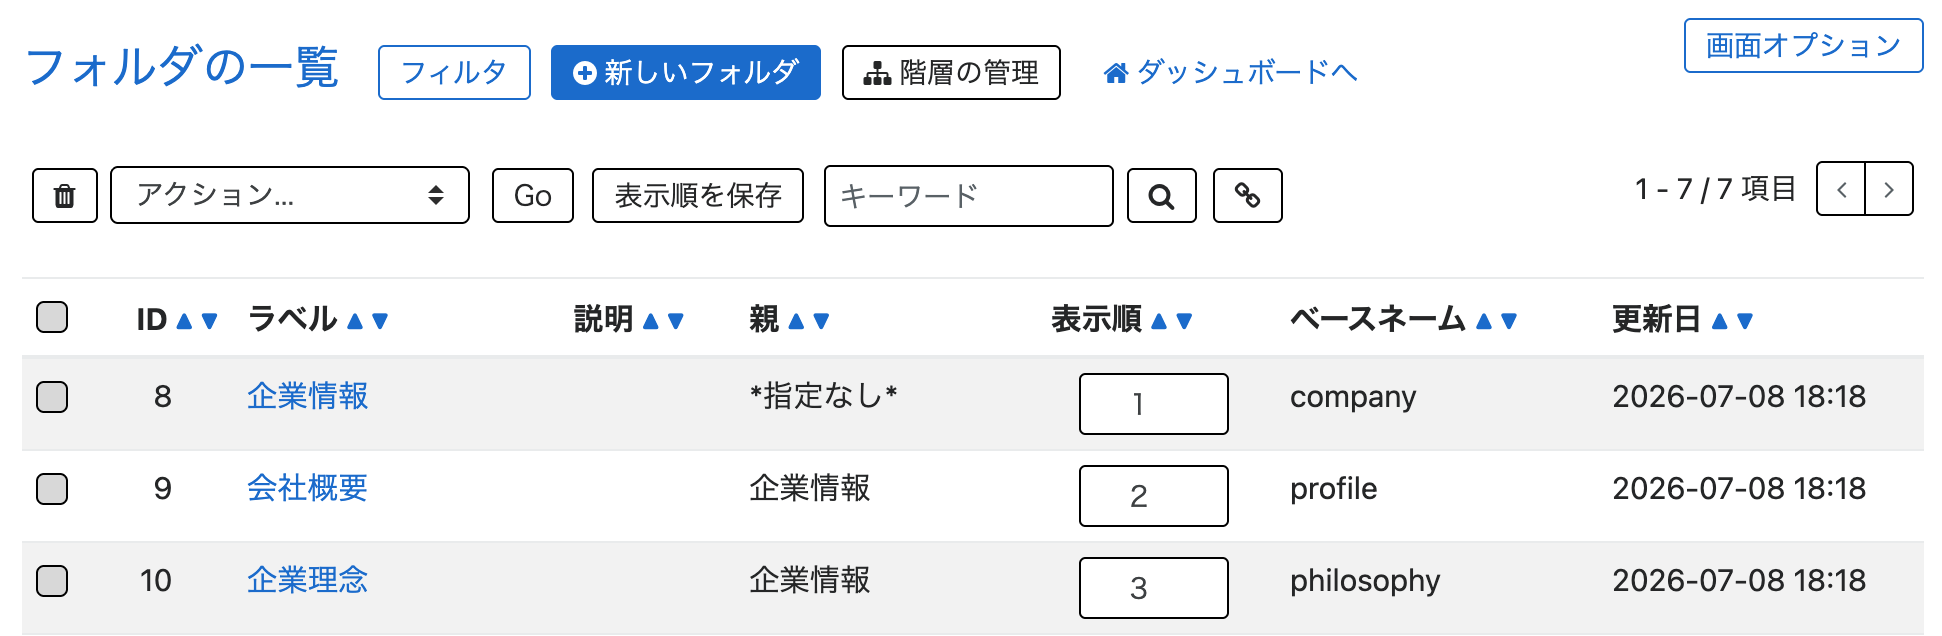Image resolution: width=1942 pixels, height=636 pixels.
Task: Open the フィルタ panel
Action: [454, 72]
